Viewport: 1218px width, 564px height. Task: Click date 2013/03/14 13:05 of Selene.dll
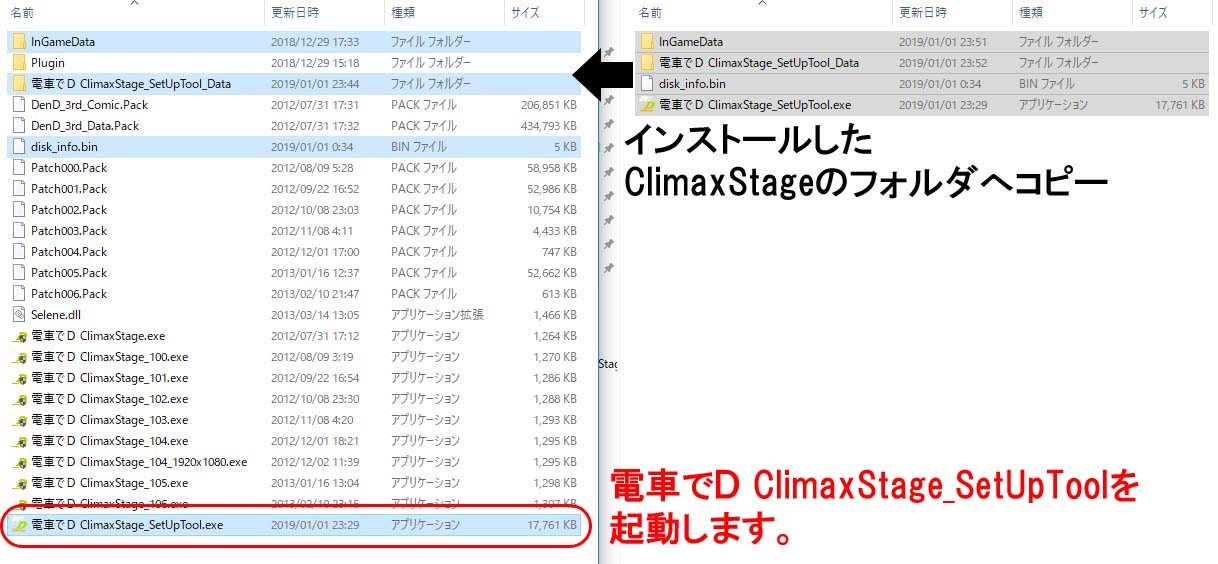[x=314, y=315]
